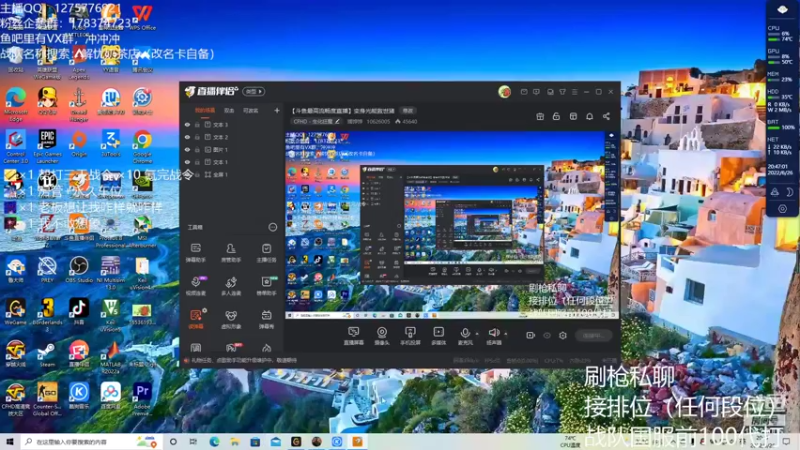Switch to the first scene tab (orange)
The height and width of the screenshot is (450, 800).
(205, 110)
